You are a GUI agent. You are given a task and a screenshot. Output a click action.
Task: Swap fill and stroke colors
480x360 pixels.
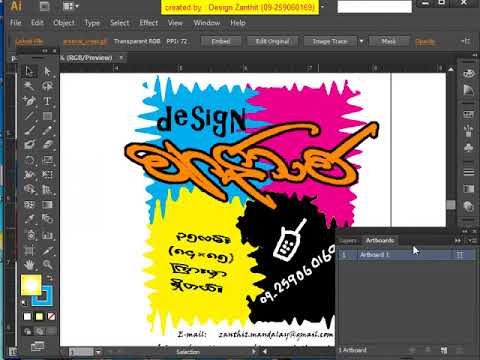tap(49, 277)
